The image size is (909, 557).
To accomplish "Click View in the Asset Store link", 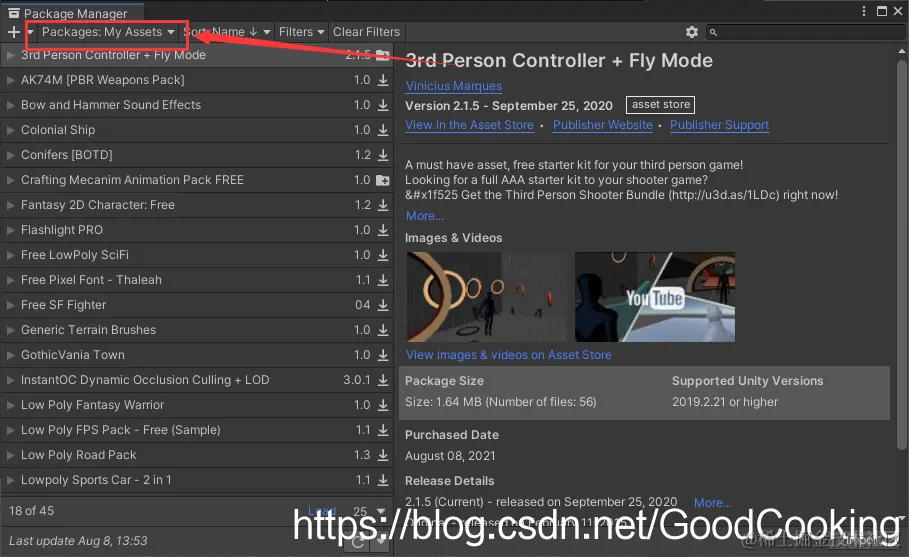I will pos(470,125).
